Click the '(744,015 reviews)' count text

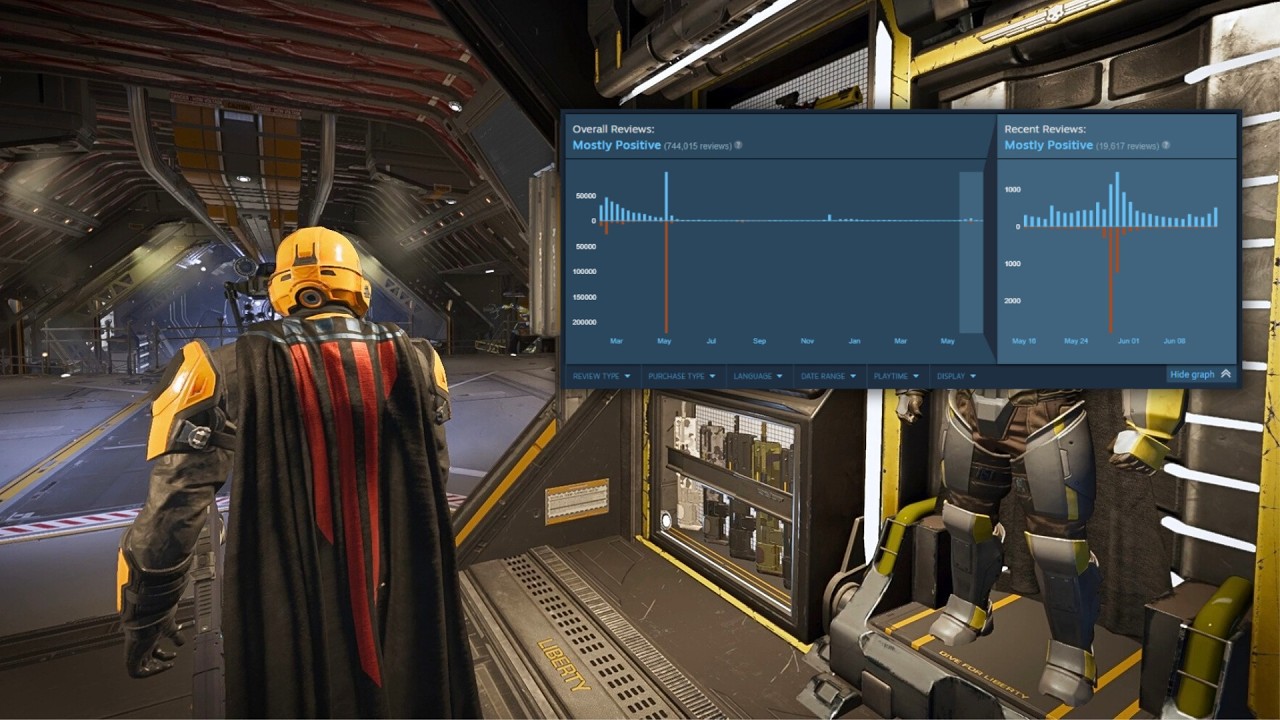(698, 146)
